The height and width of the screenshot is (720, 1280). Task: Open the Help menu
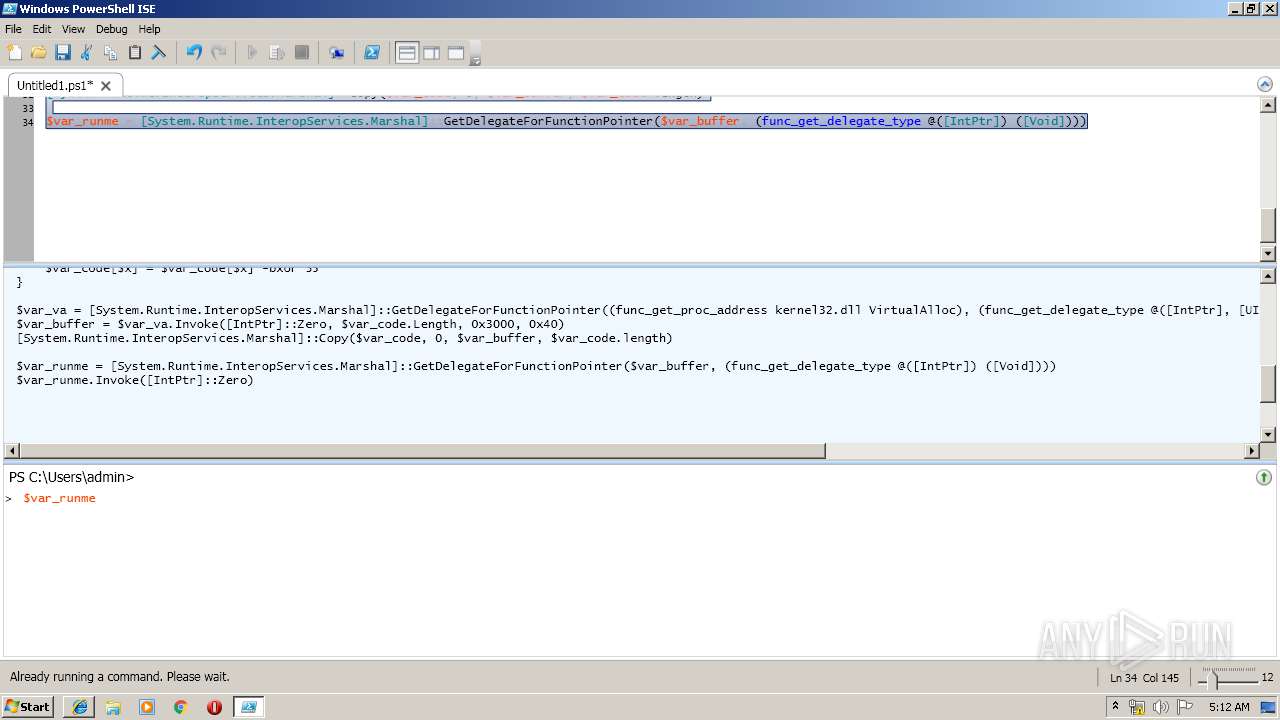pyautogui.click(x=149, y=29)
